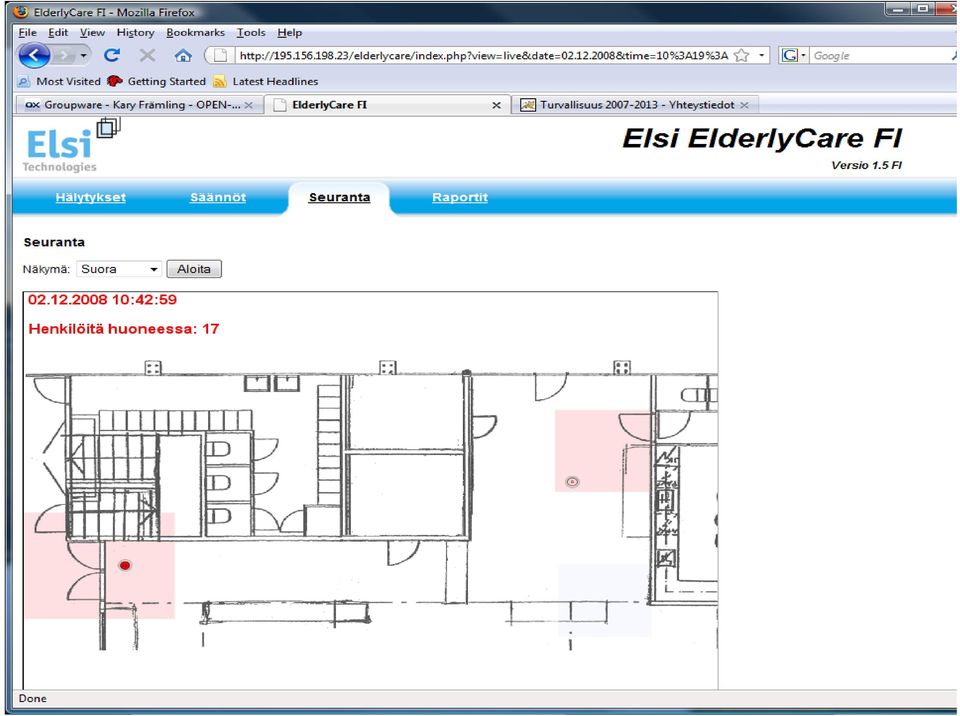Open the Help menu
Viewport: 960px width, 716px height.
click(x=290, y=32)
